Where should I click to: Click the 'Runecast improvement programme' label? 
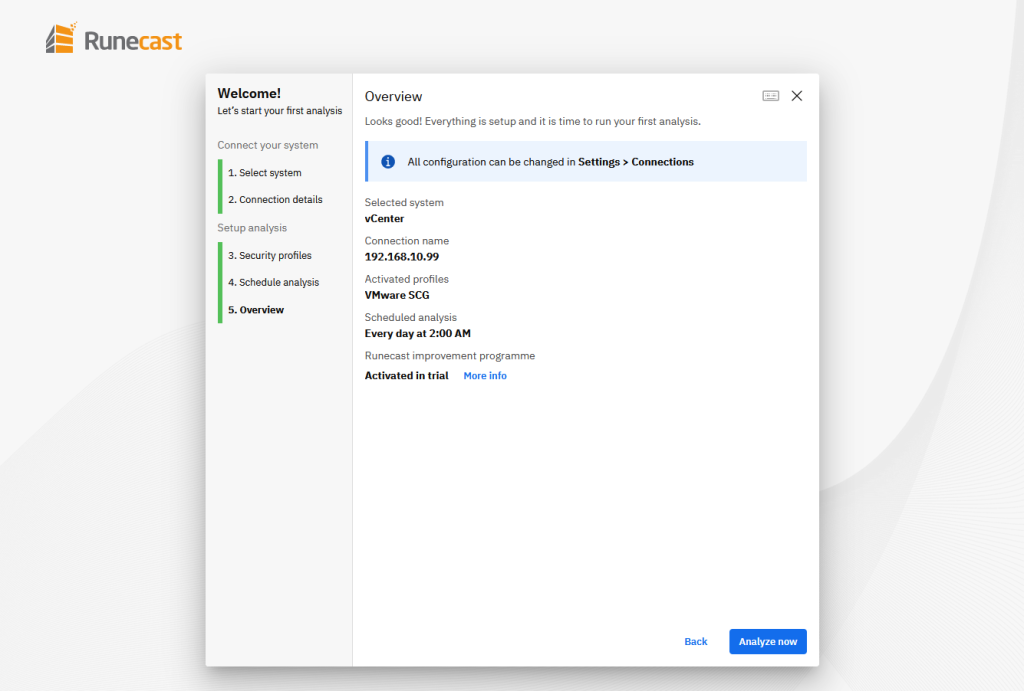tap(450, 356)
